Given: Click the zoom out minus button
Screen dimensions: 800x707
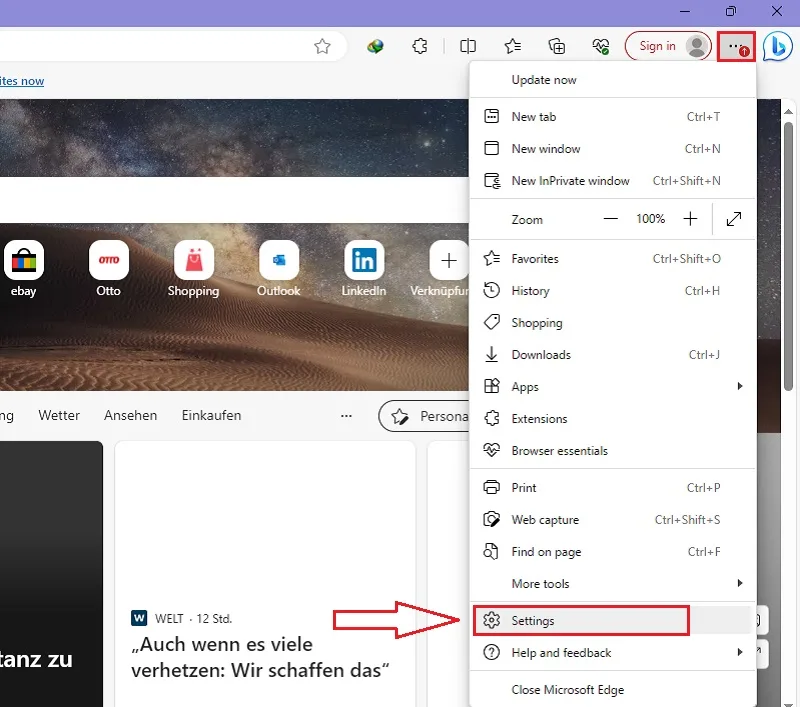Looking at the screenshot, I should point(610,219).
